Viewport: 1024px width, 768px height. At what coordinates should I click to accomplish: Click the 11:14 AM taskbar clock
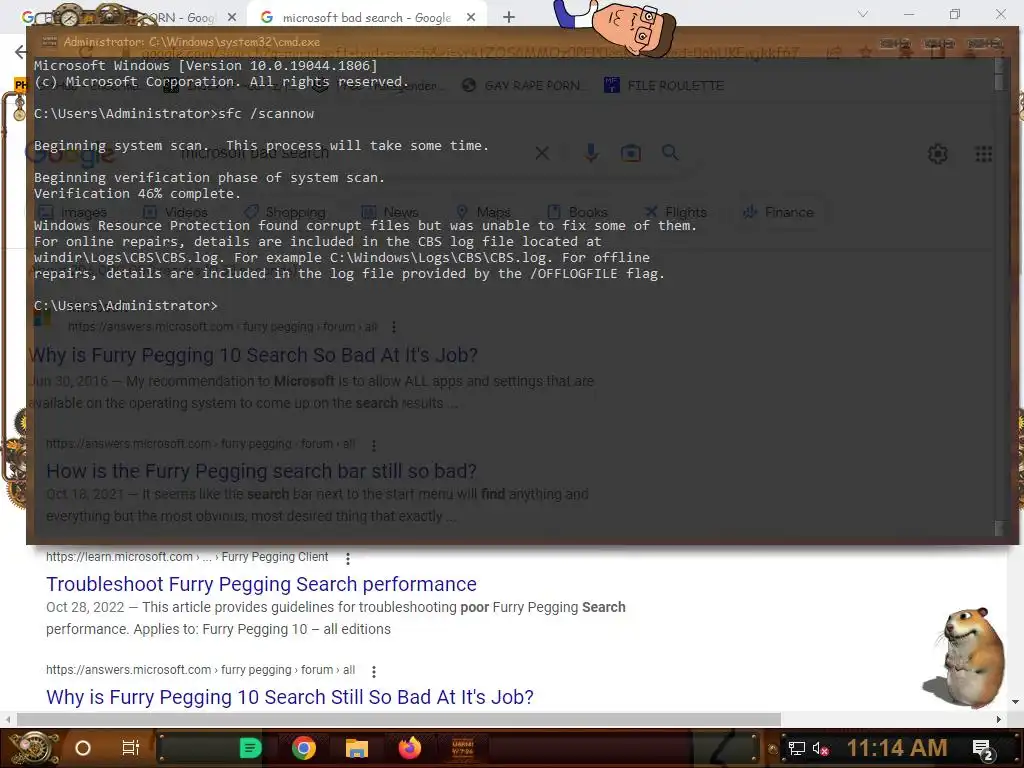tap(897, 748)
